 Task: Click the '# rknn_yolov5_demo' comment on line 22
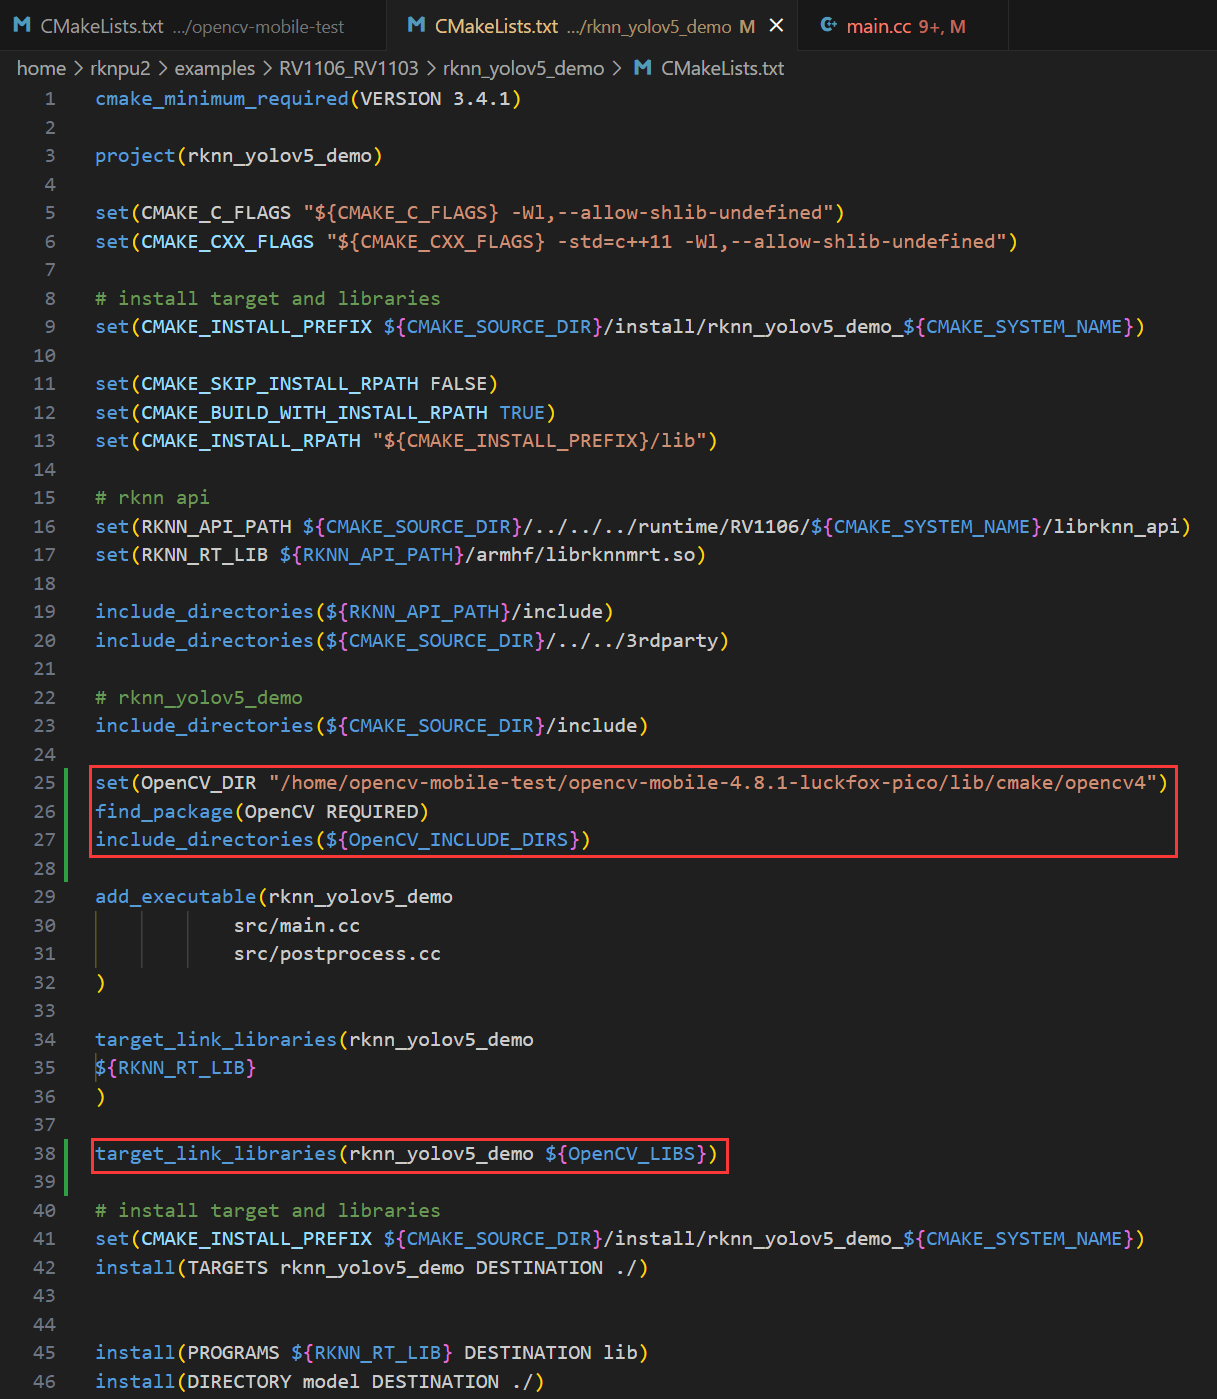(x=199, y=698)
